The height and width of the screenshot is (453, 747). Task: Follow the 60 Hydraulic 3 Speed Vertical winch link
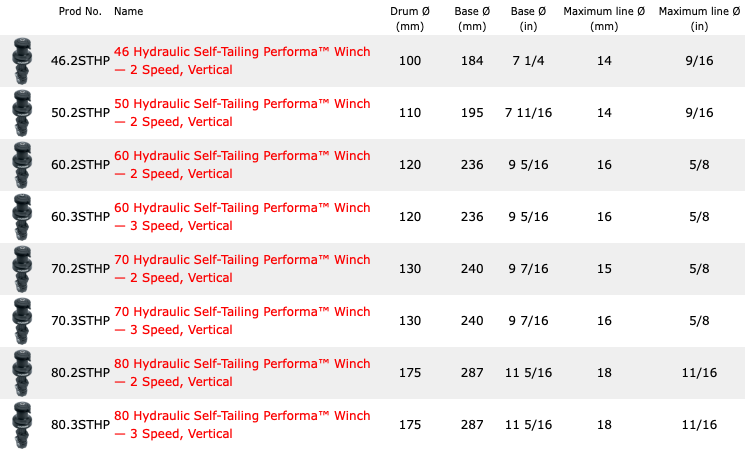pos(242,216)
